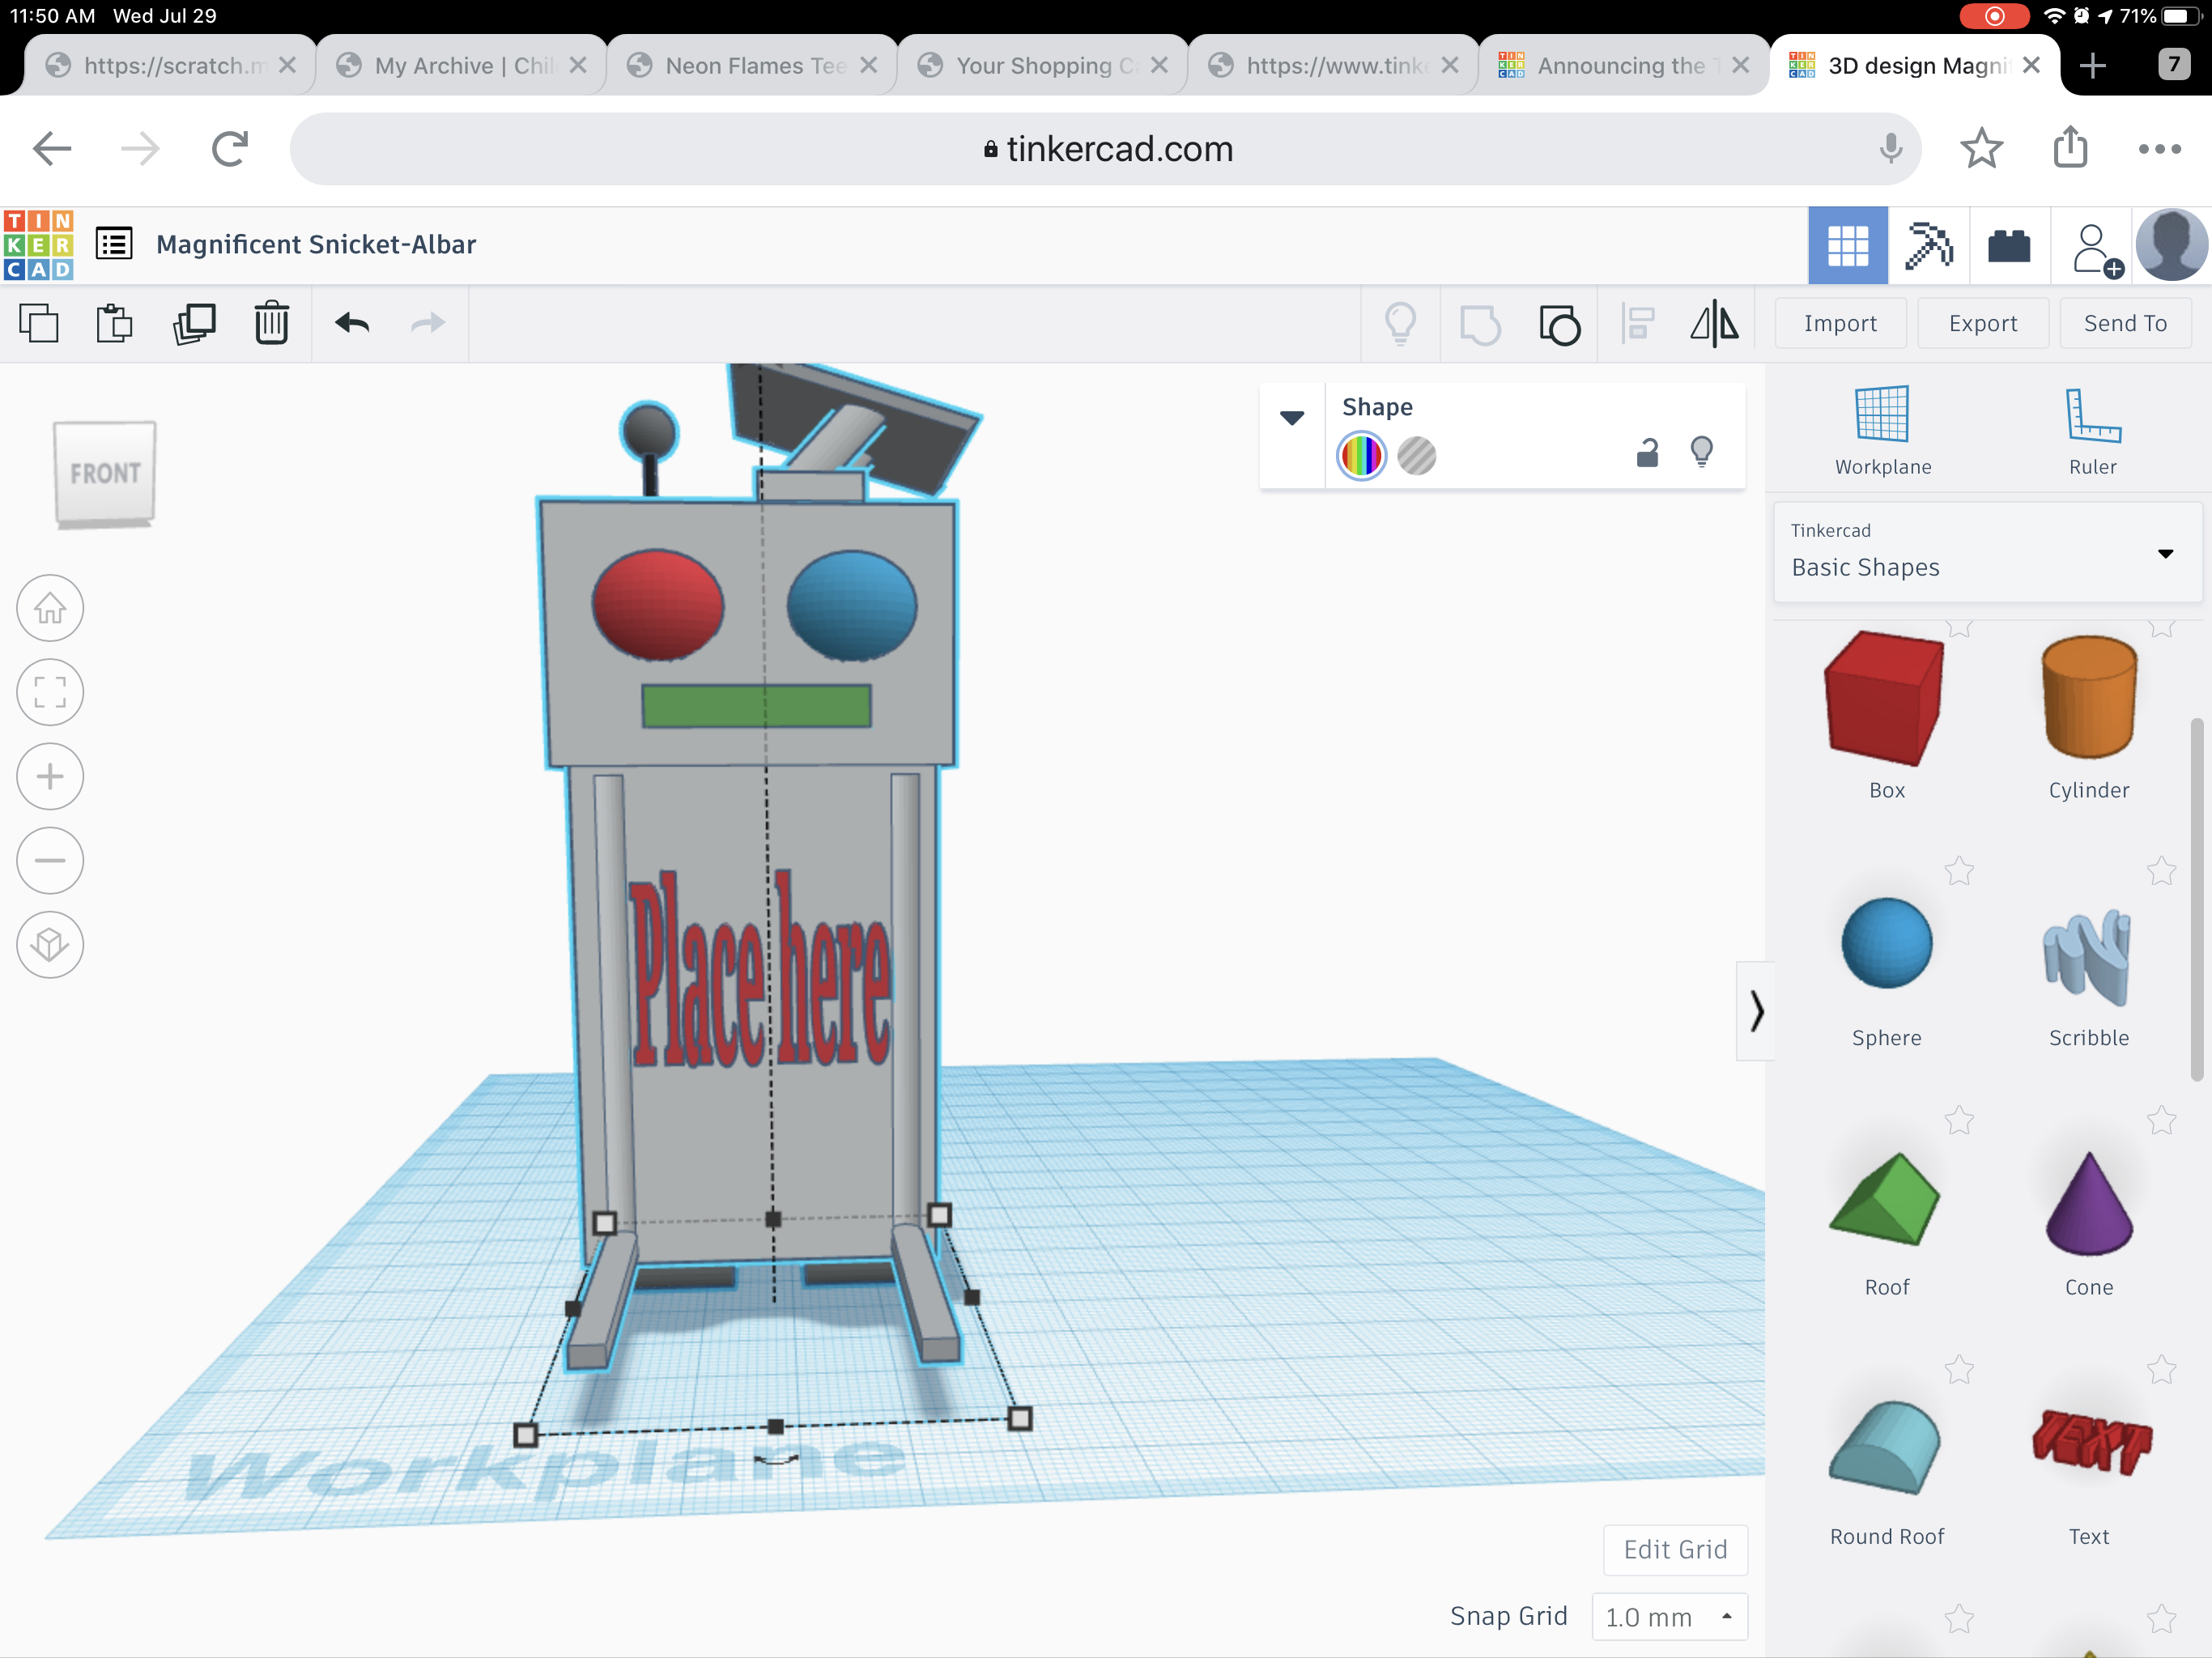Close the 3D design Magni tab

[x=2030, y=65]
